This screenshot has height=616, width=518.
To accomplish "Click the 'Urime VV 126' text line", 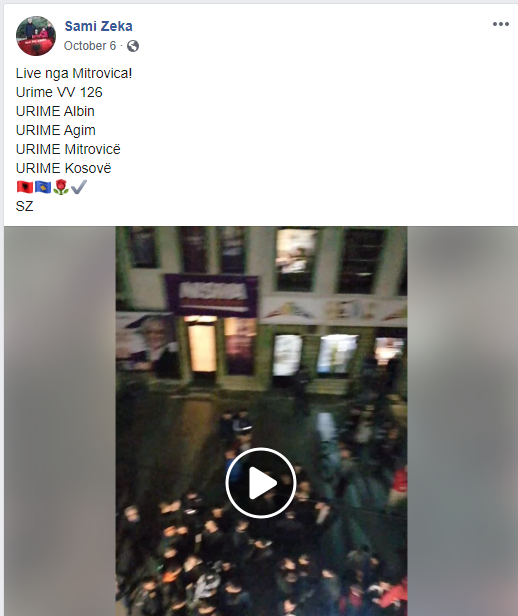I will click(59, 92).
